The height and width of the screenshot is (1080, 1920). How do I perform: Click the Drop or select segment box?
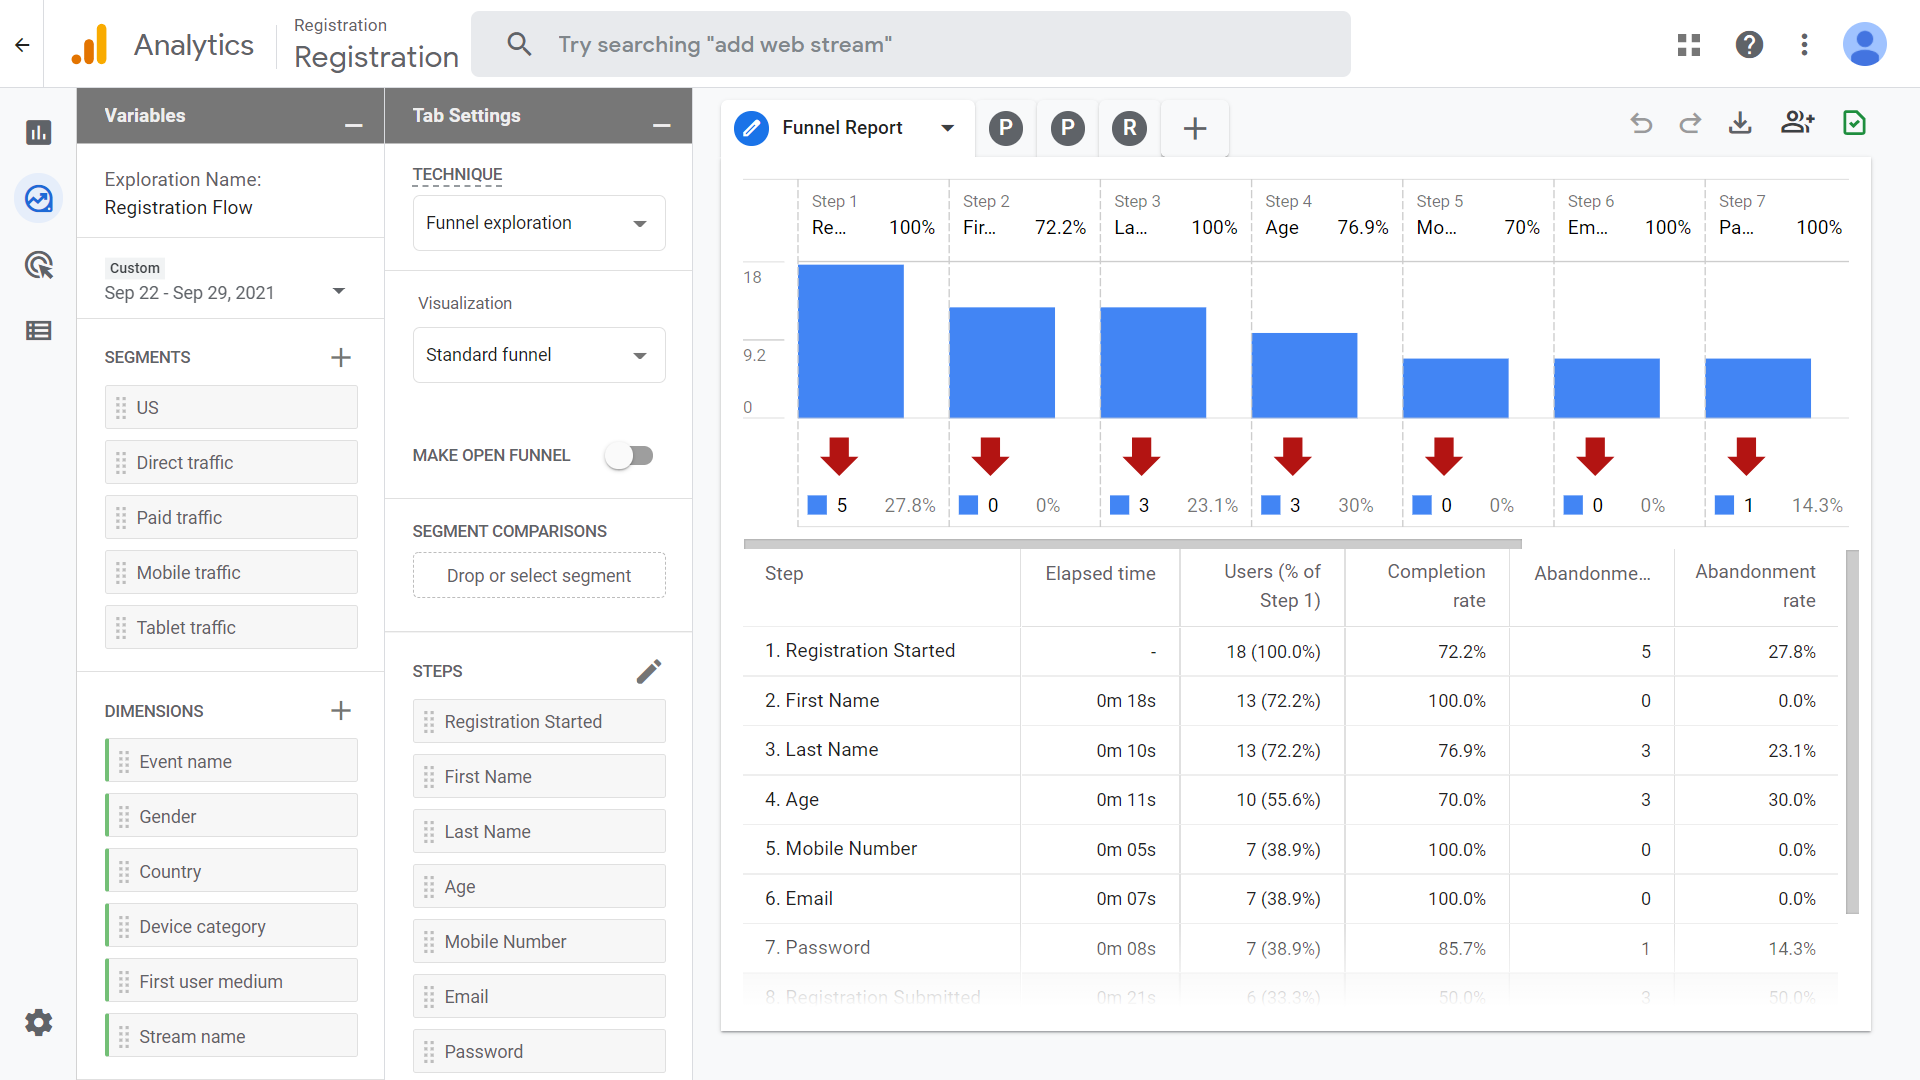pos(538,576)
